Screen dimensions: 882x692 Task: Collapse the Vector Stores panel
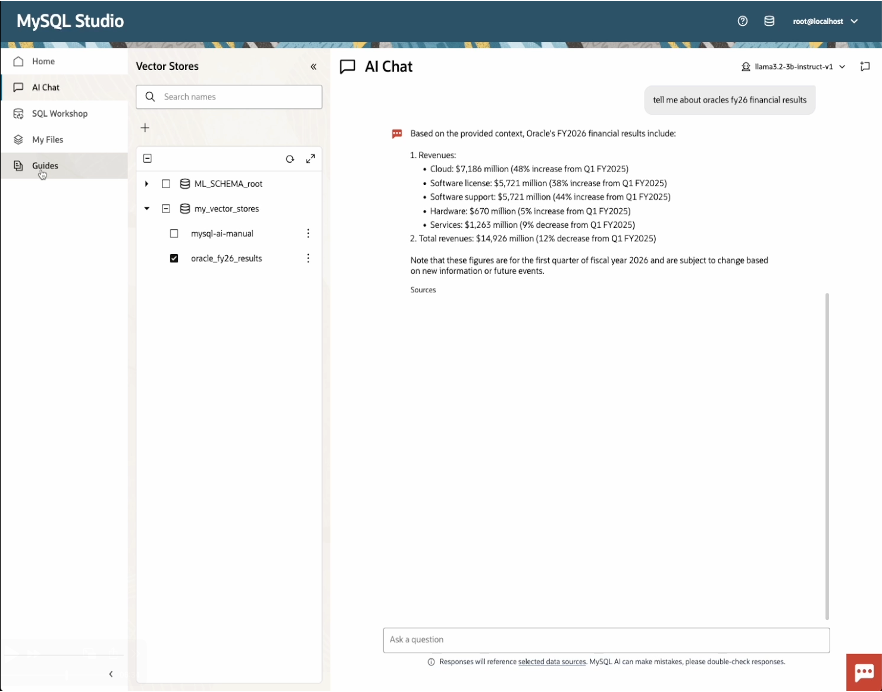coord(313,66)
